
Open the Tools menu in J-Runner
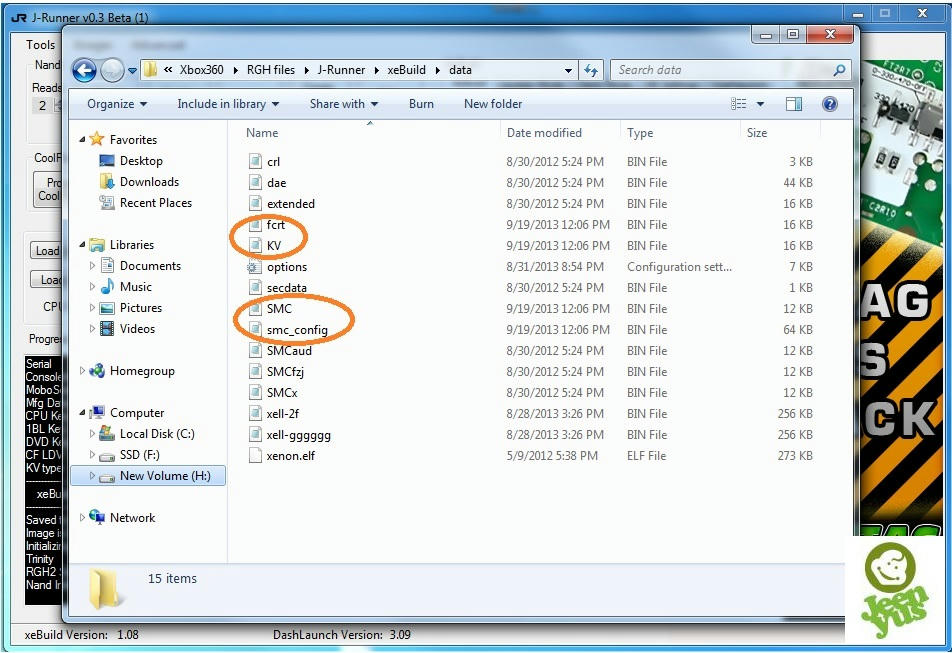(x=41, y=44)
